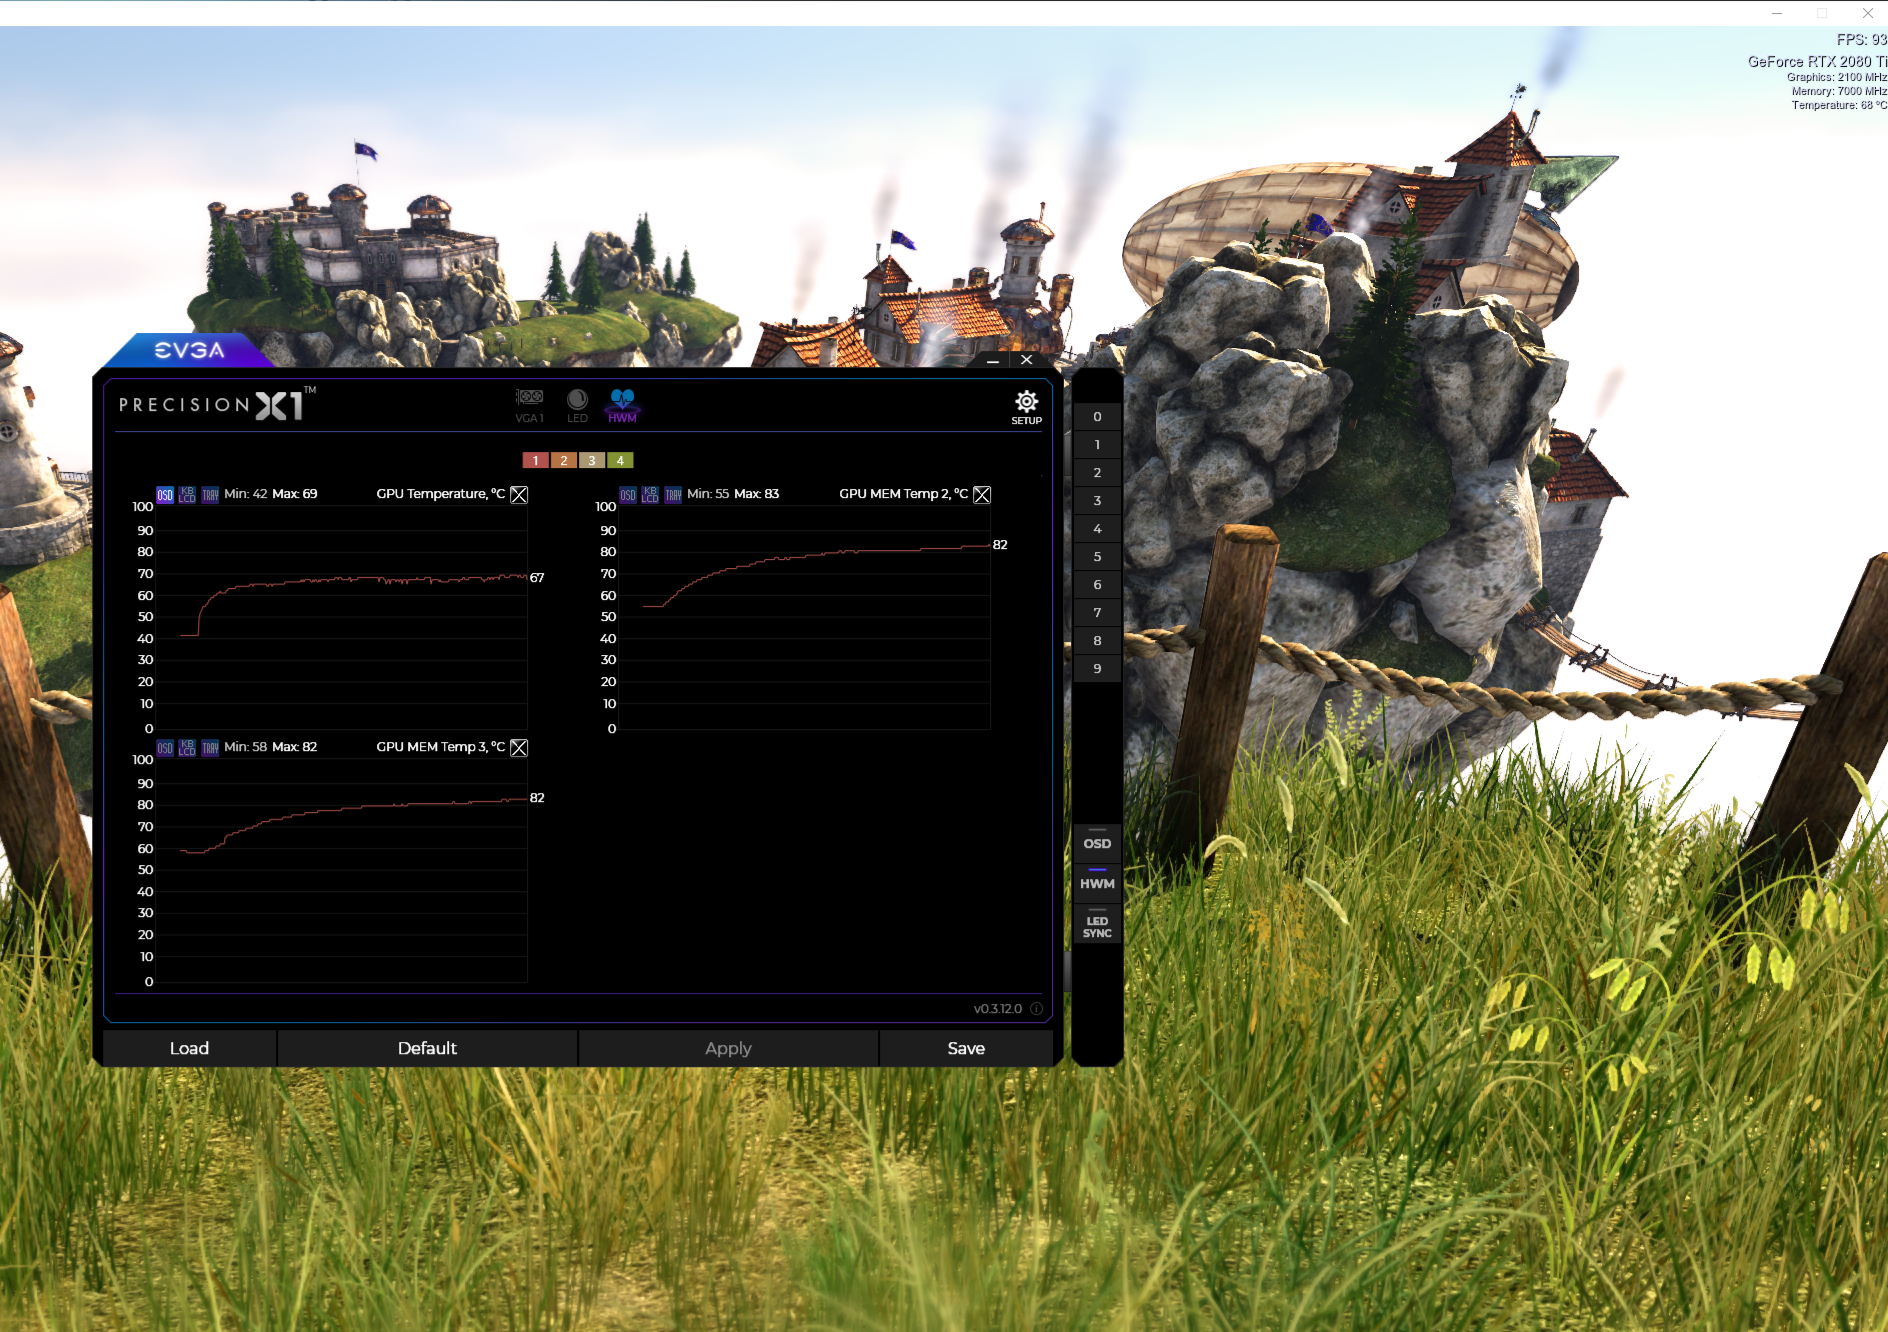The image size is (1888, 1332).
Task: Select profile slot 8 in side panel
Action: [x=1097, y=641]
